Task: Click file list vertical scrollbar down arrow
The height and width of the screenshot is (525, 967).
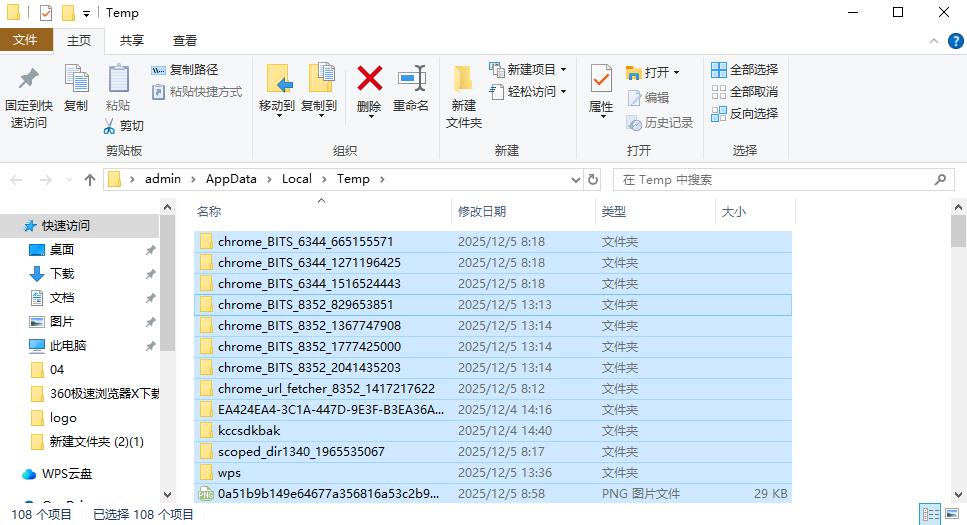Action: 958,494
